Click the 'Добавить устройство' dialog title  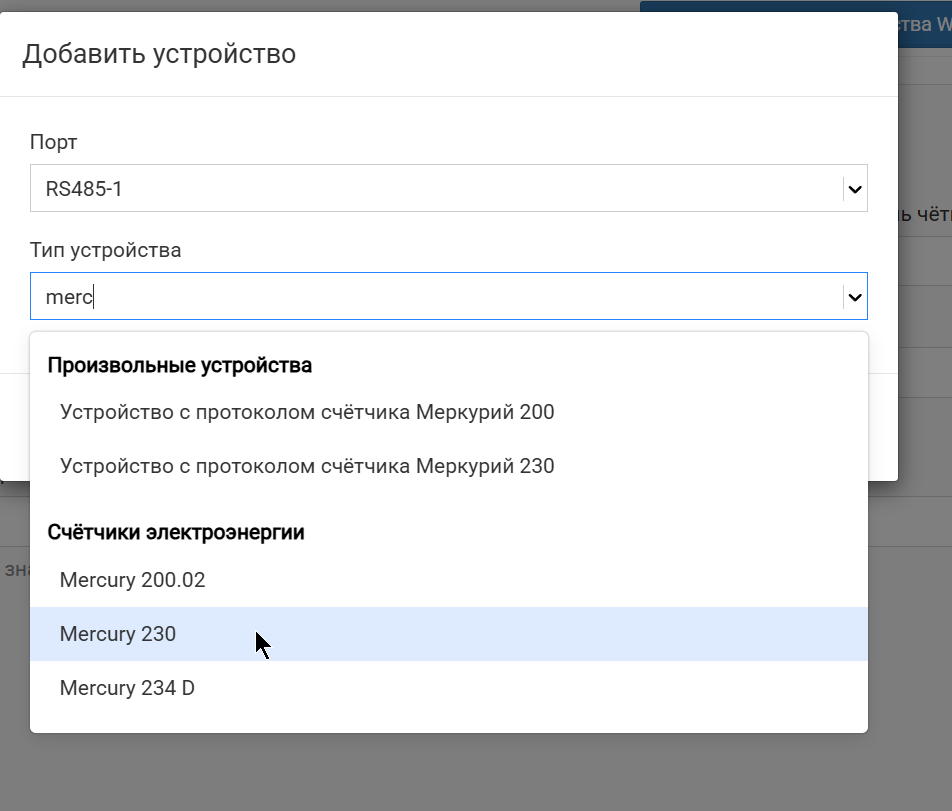[x=159, y=53]
